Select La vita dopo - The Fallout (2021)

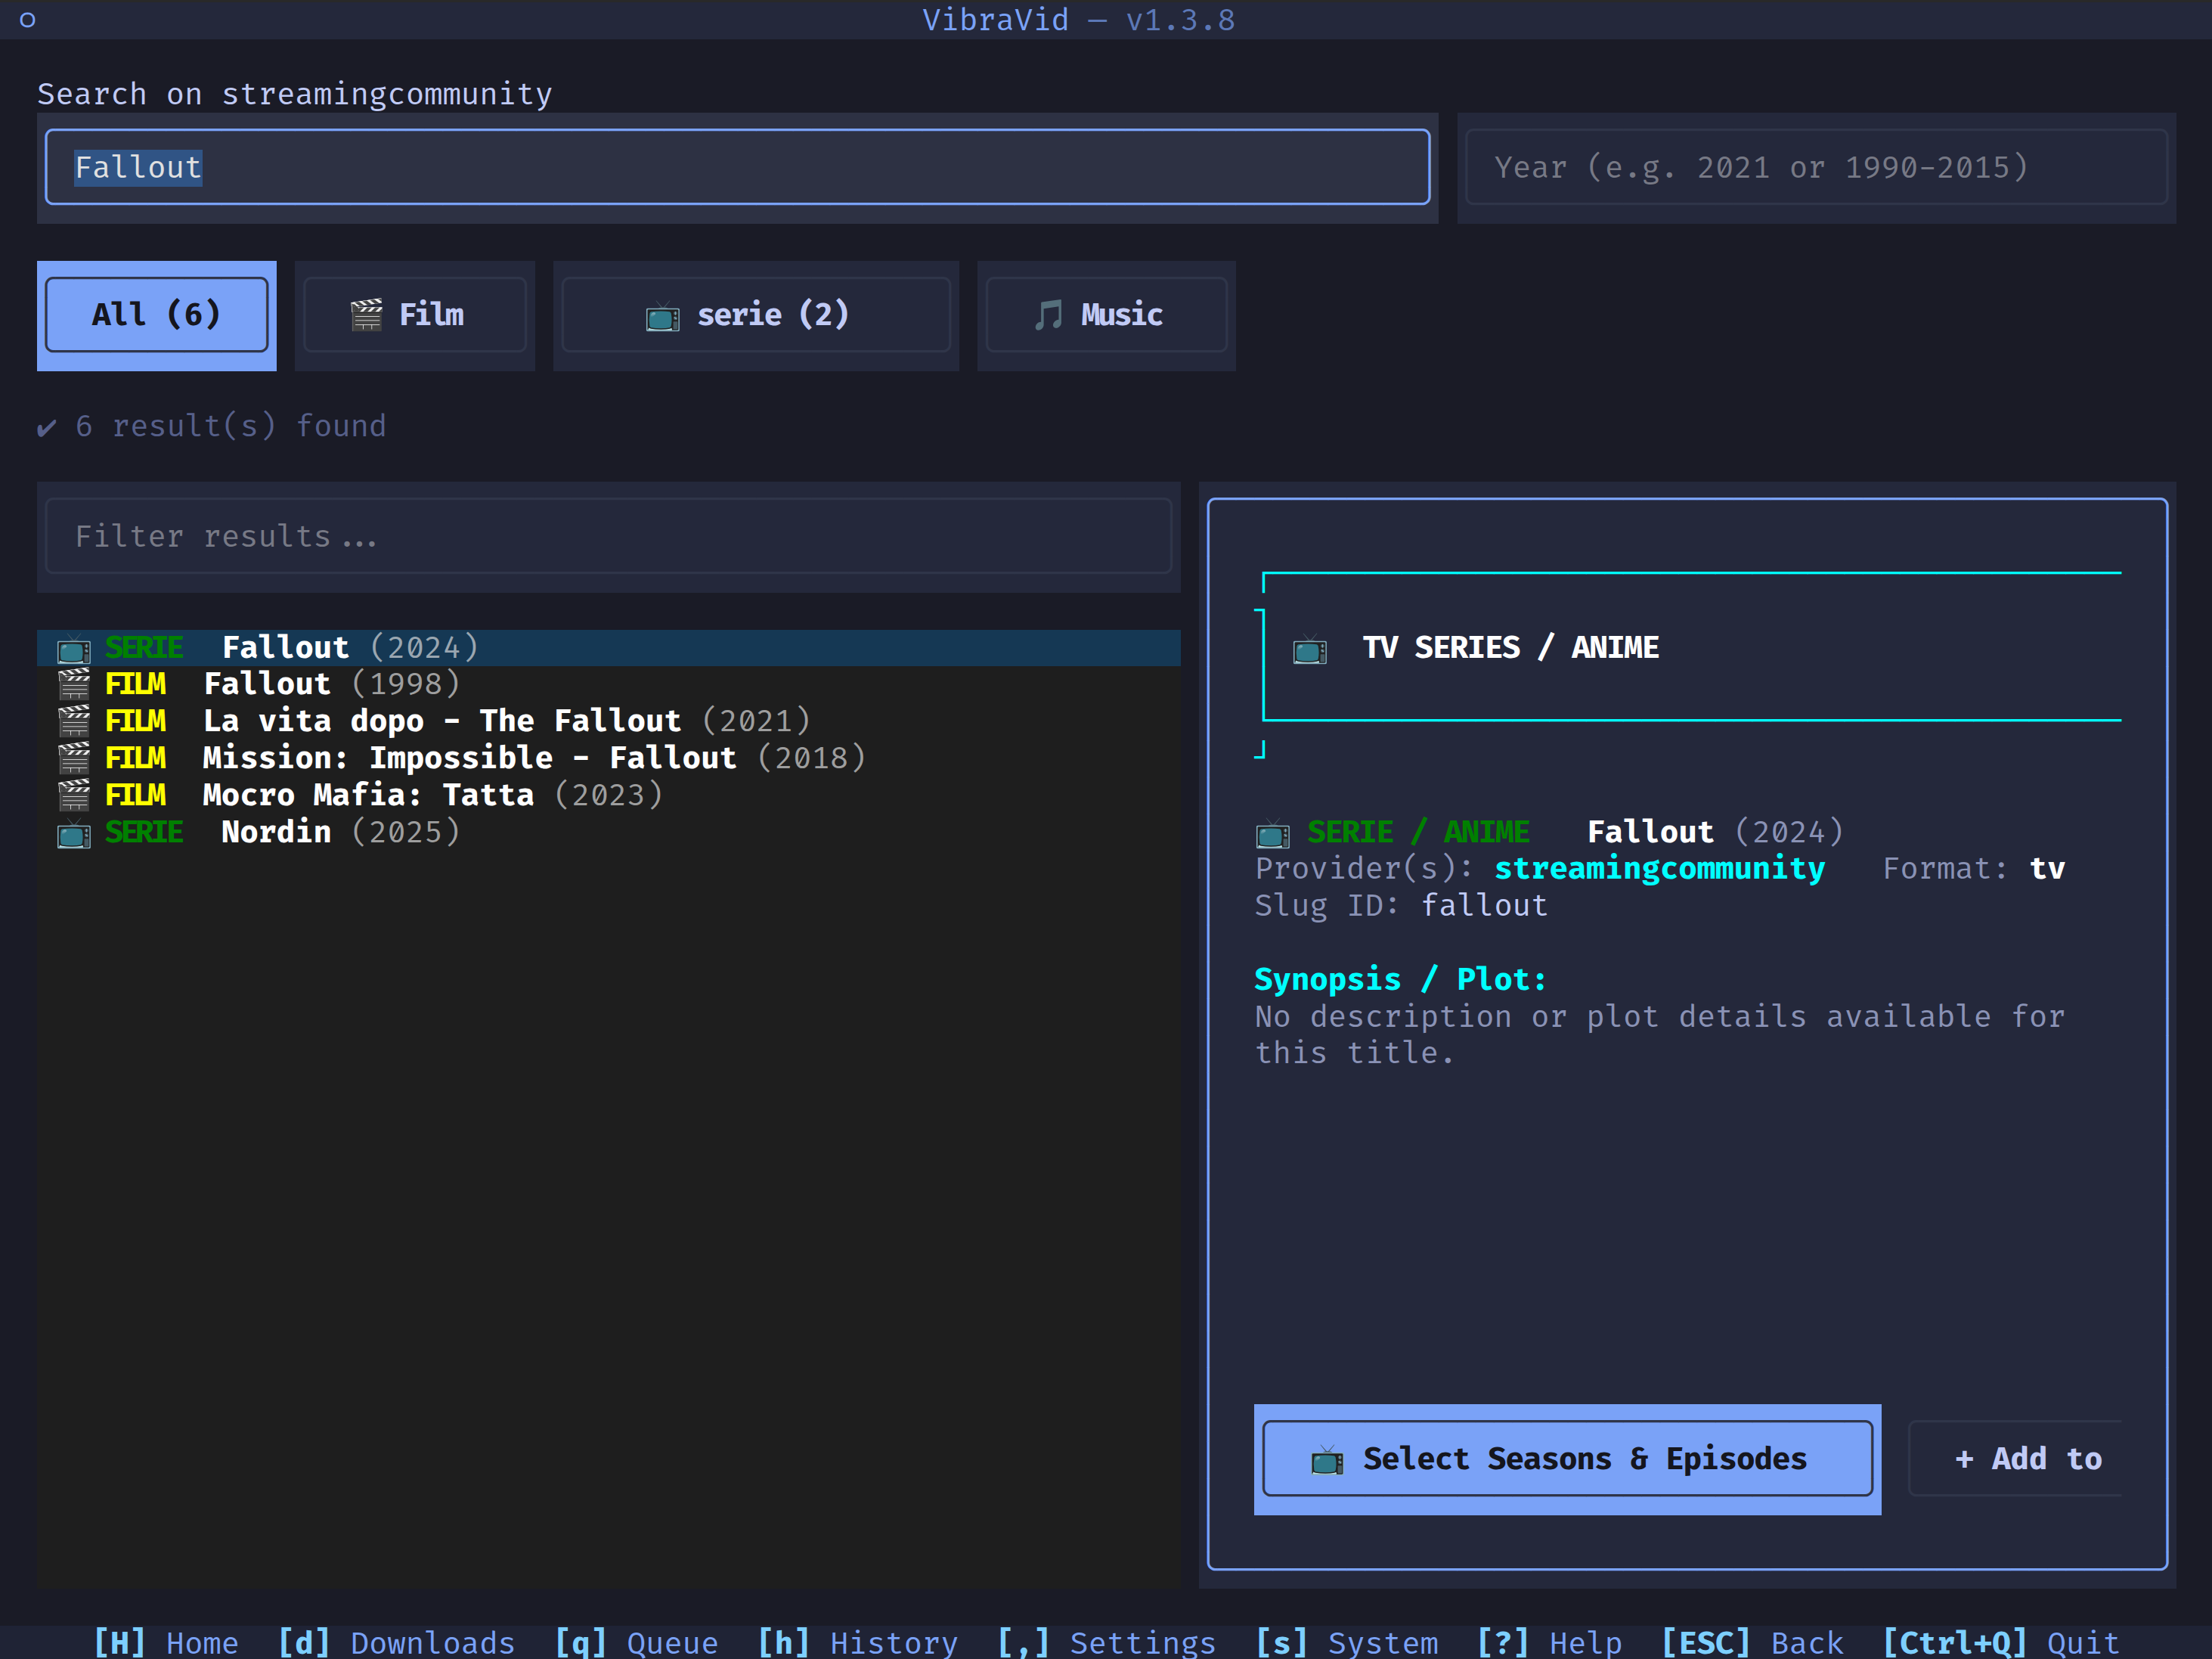(x=608, y=721)
